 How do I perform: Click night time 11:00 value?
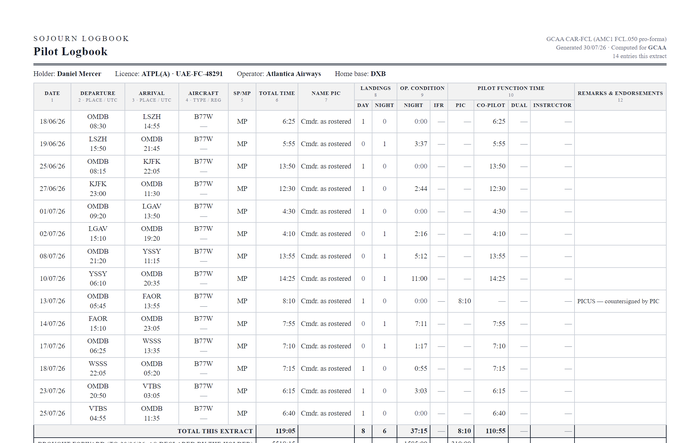click(x=419, y=278)
